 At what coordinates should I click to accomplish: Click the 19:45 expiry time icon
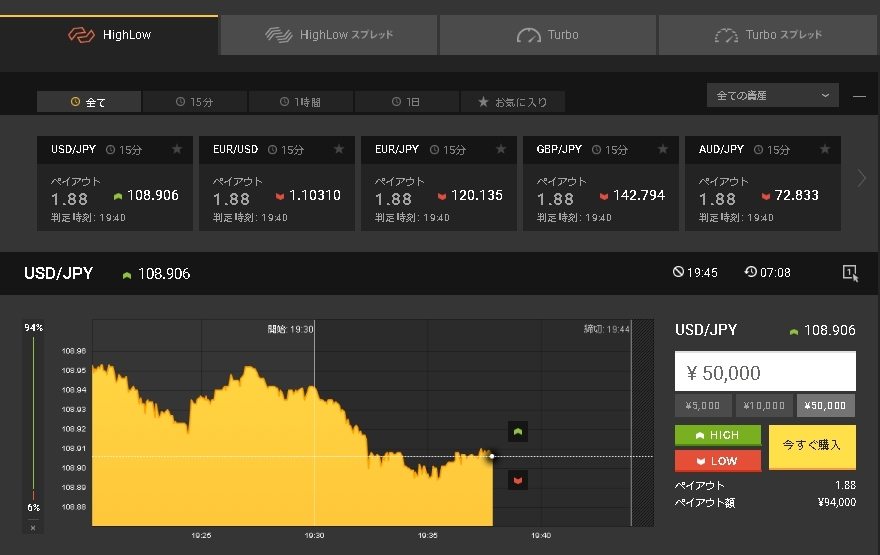[x=678, y=272]
